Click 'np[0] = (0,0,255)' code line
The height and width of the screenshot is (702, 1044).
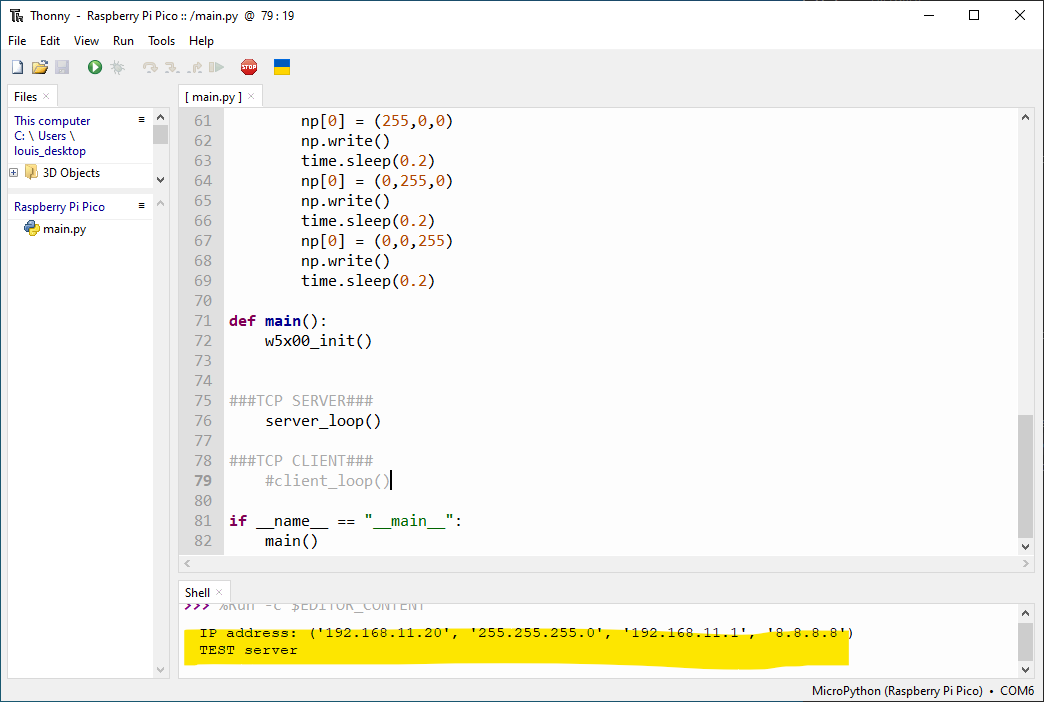tap(377, 241)
